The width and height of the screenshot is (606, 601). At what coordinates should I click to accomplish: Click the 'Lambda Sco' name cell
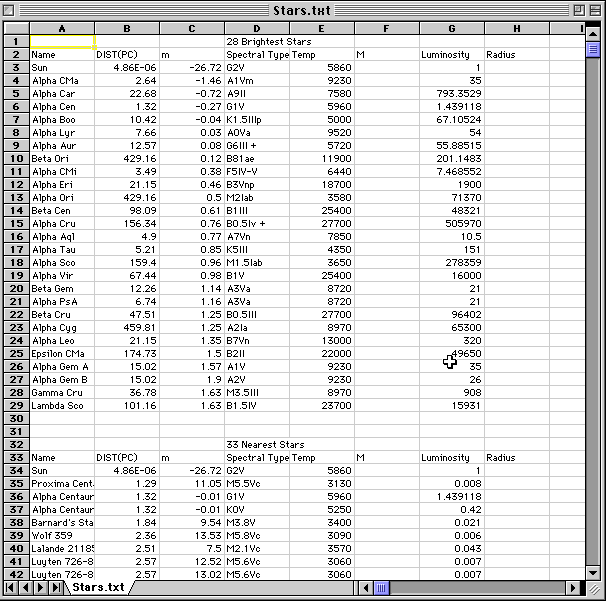point(62,406)
